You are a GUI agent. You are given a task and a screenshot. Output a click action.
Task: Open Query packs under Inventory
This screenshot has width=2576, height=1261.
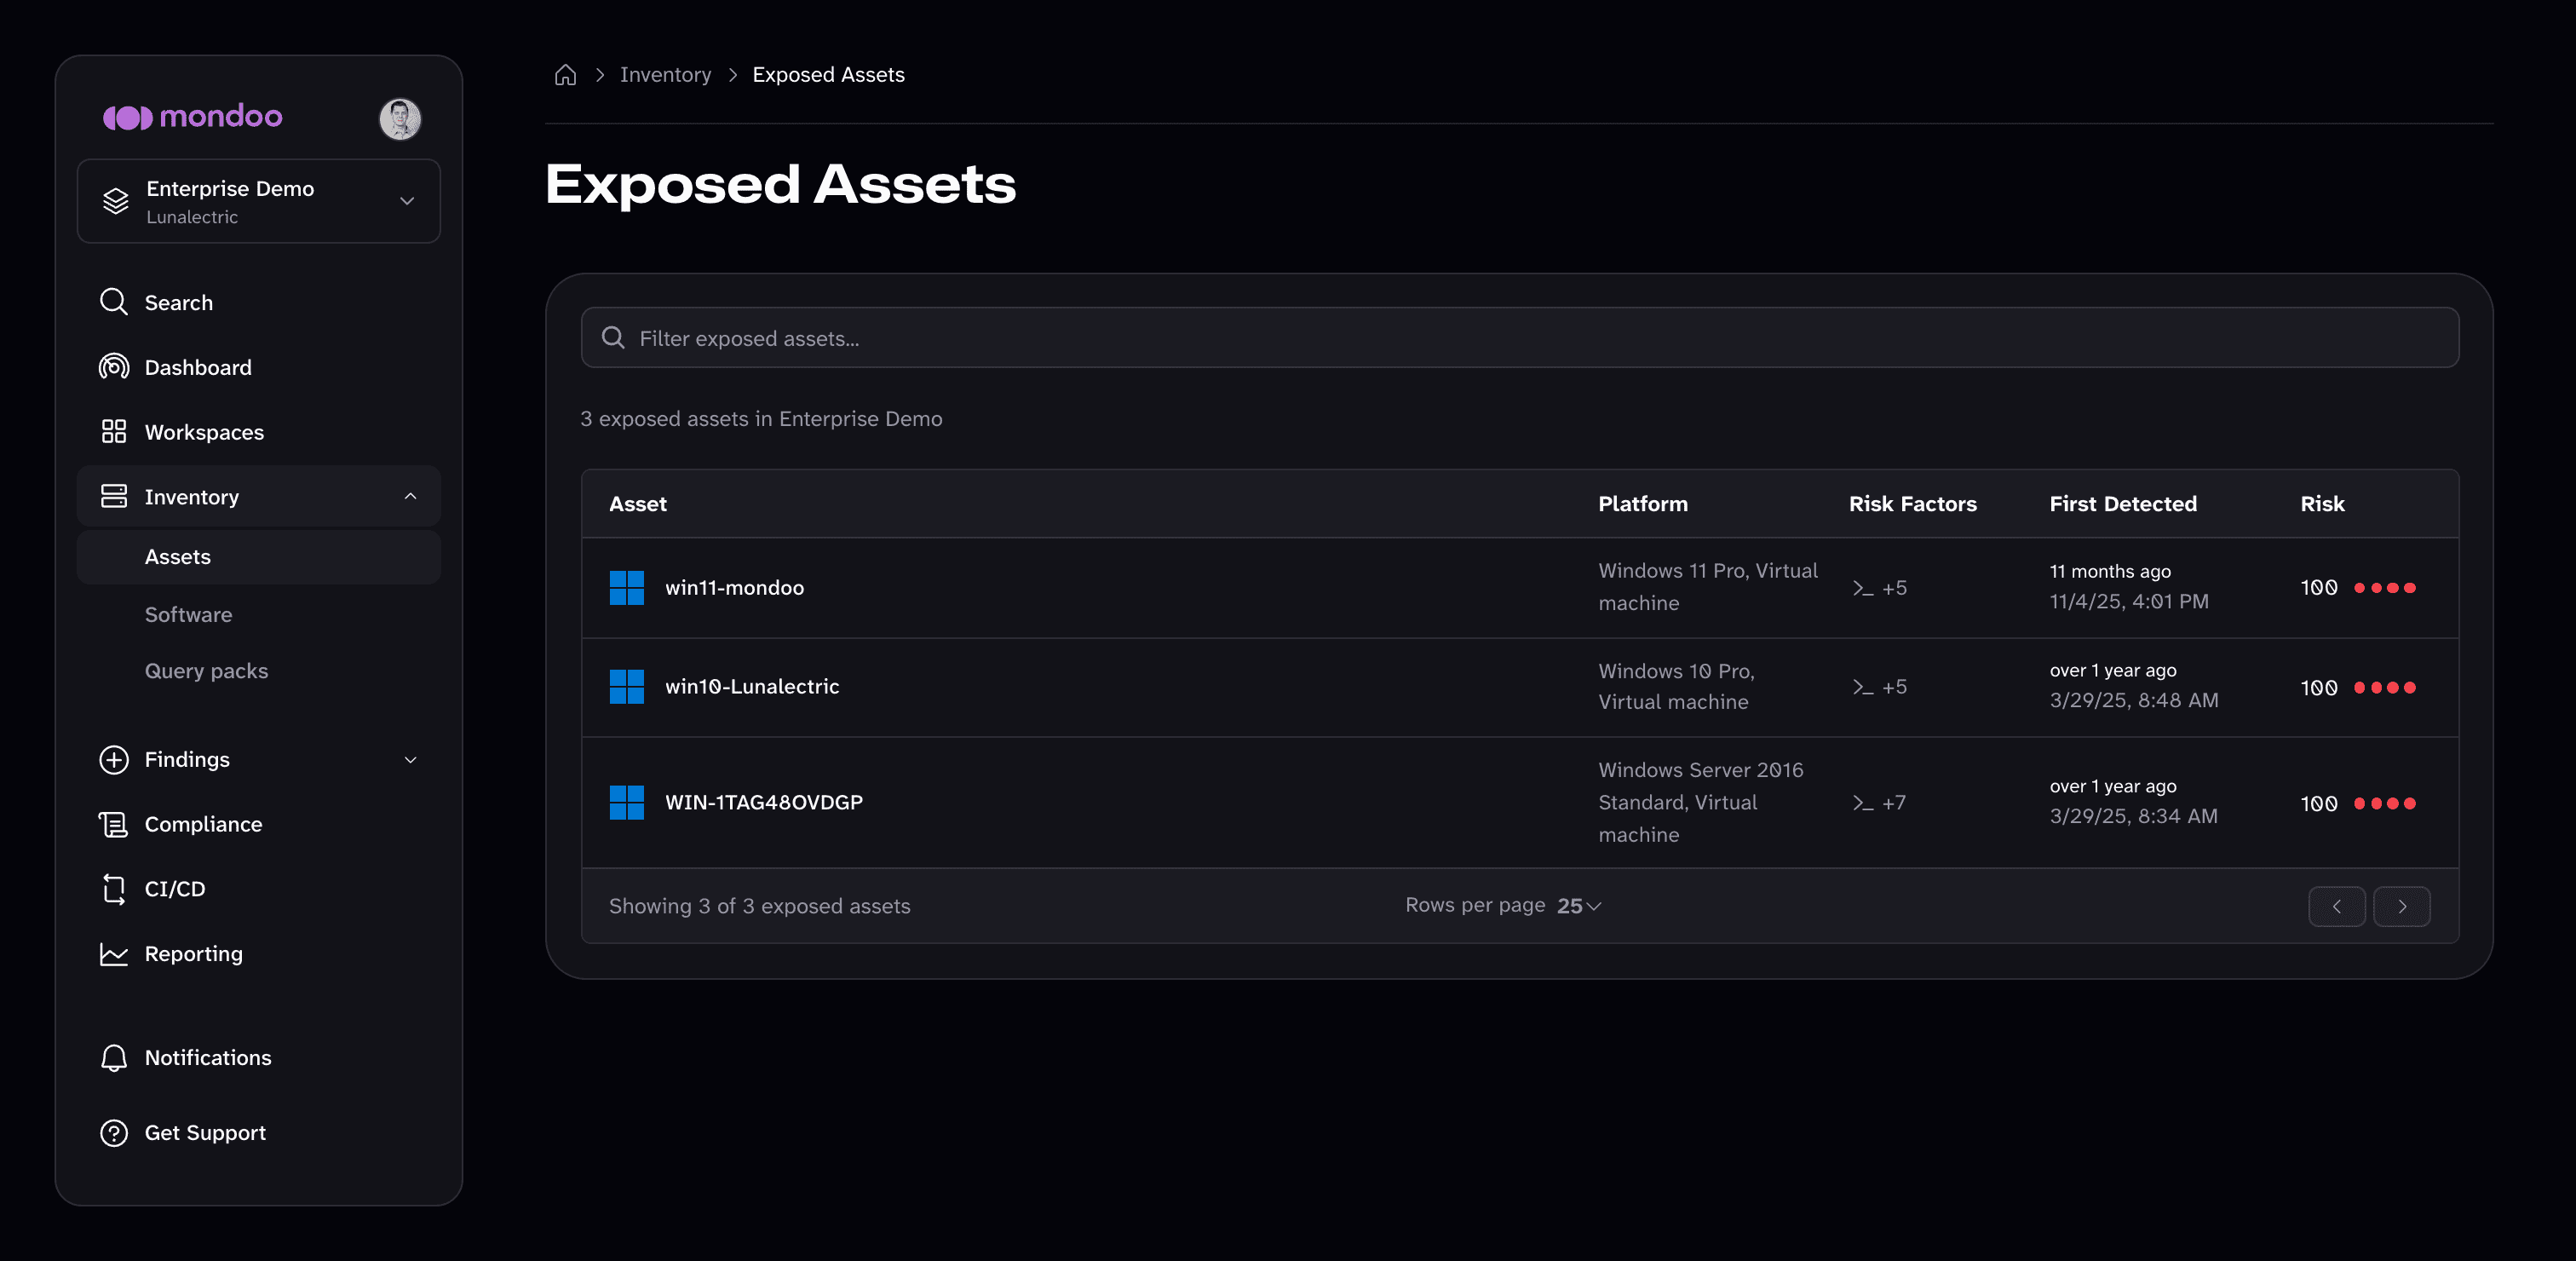(206, 671)
